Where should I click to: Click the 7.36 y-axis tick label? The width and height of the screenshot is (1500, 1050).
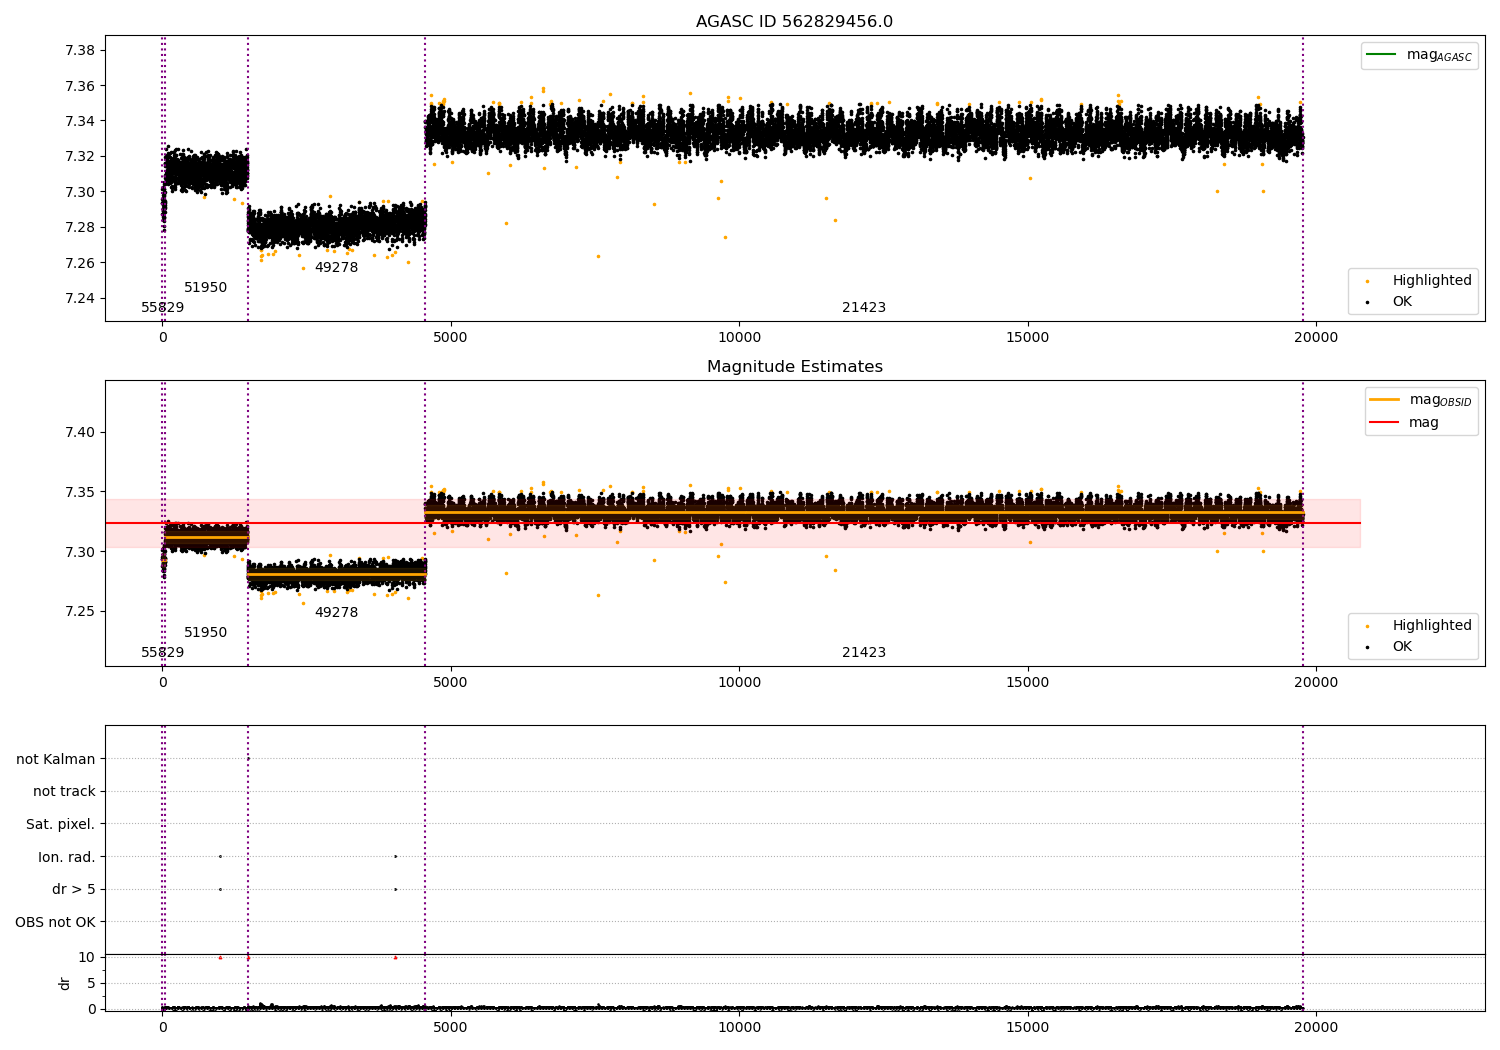point(80,86)
